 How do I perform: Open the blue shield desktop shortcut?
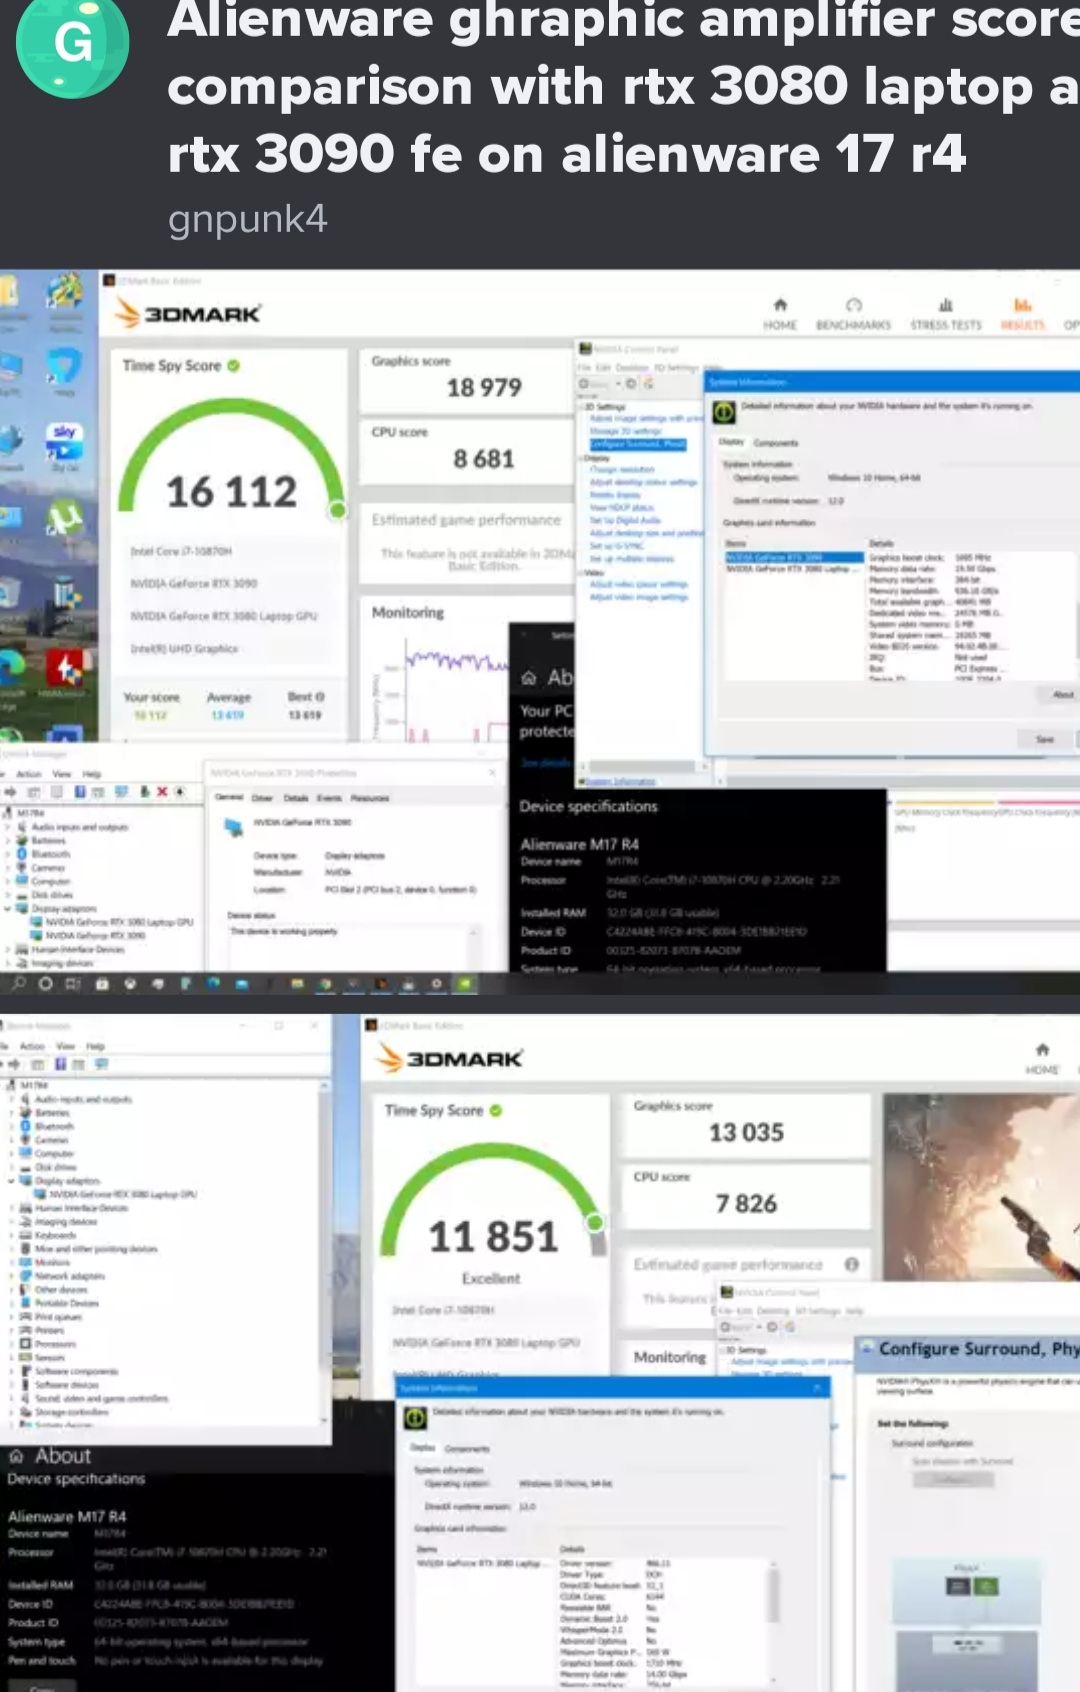click(64, 366)
